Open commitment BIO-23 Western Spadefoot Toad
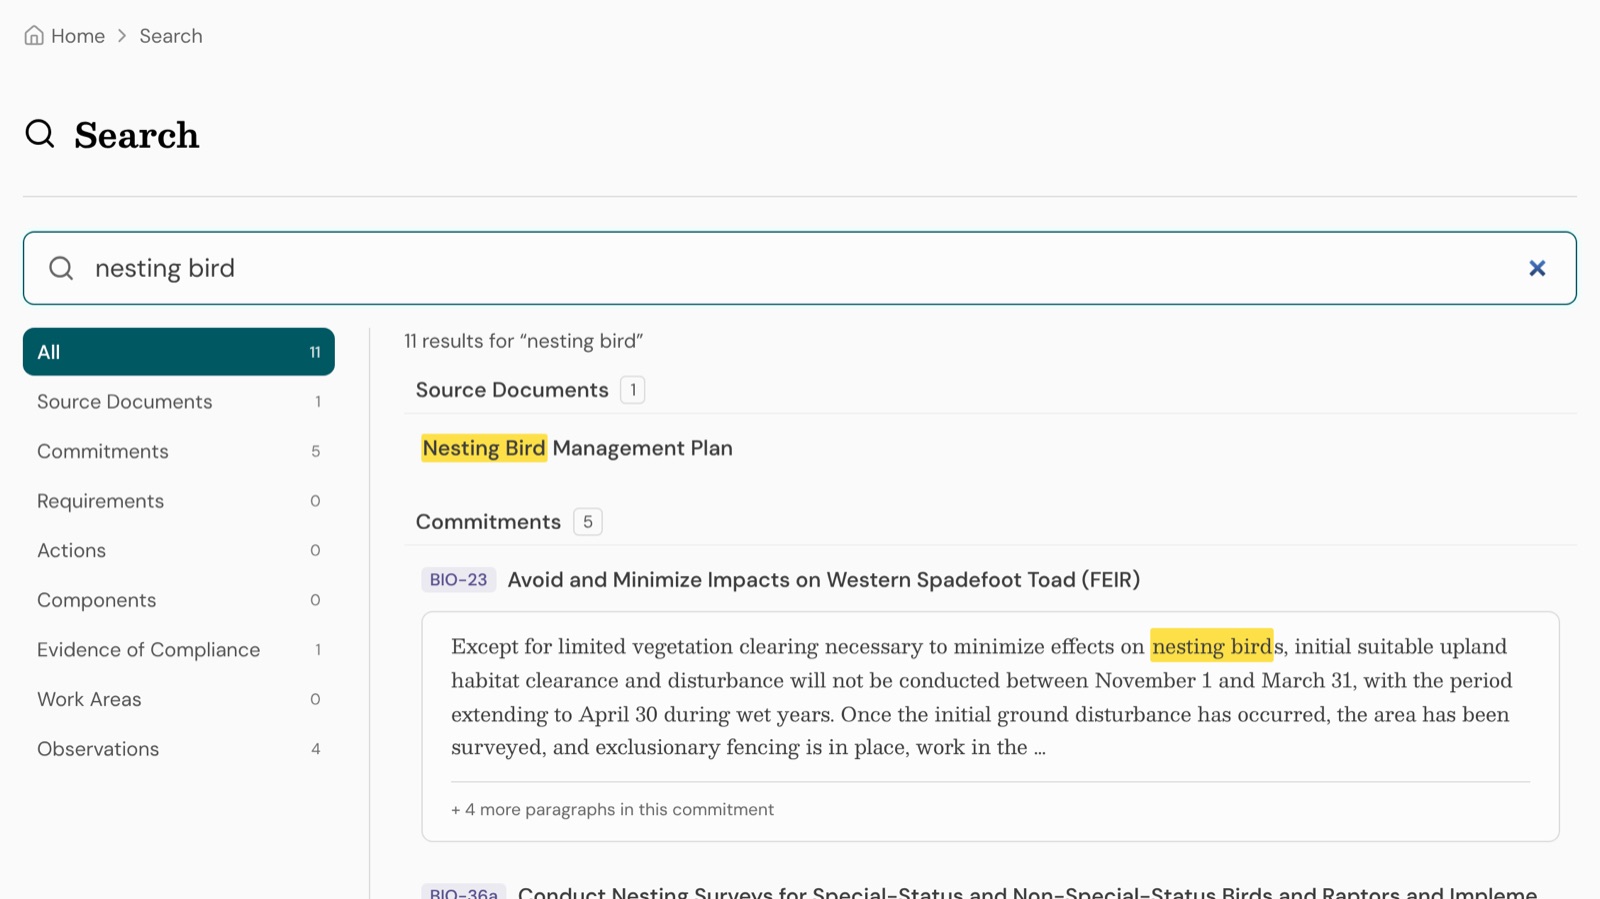Viewport: 1600px width, 899px height. [823, 580]
